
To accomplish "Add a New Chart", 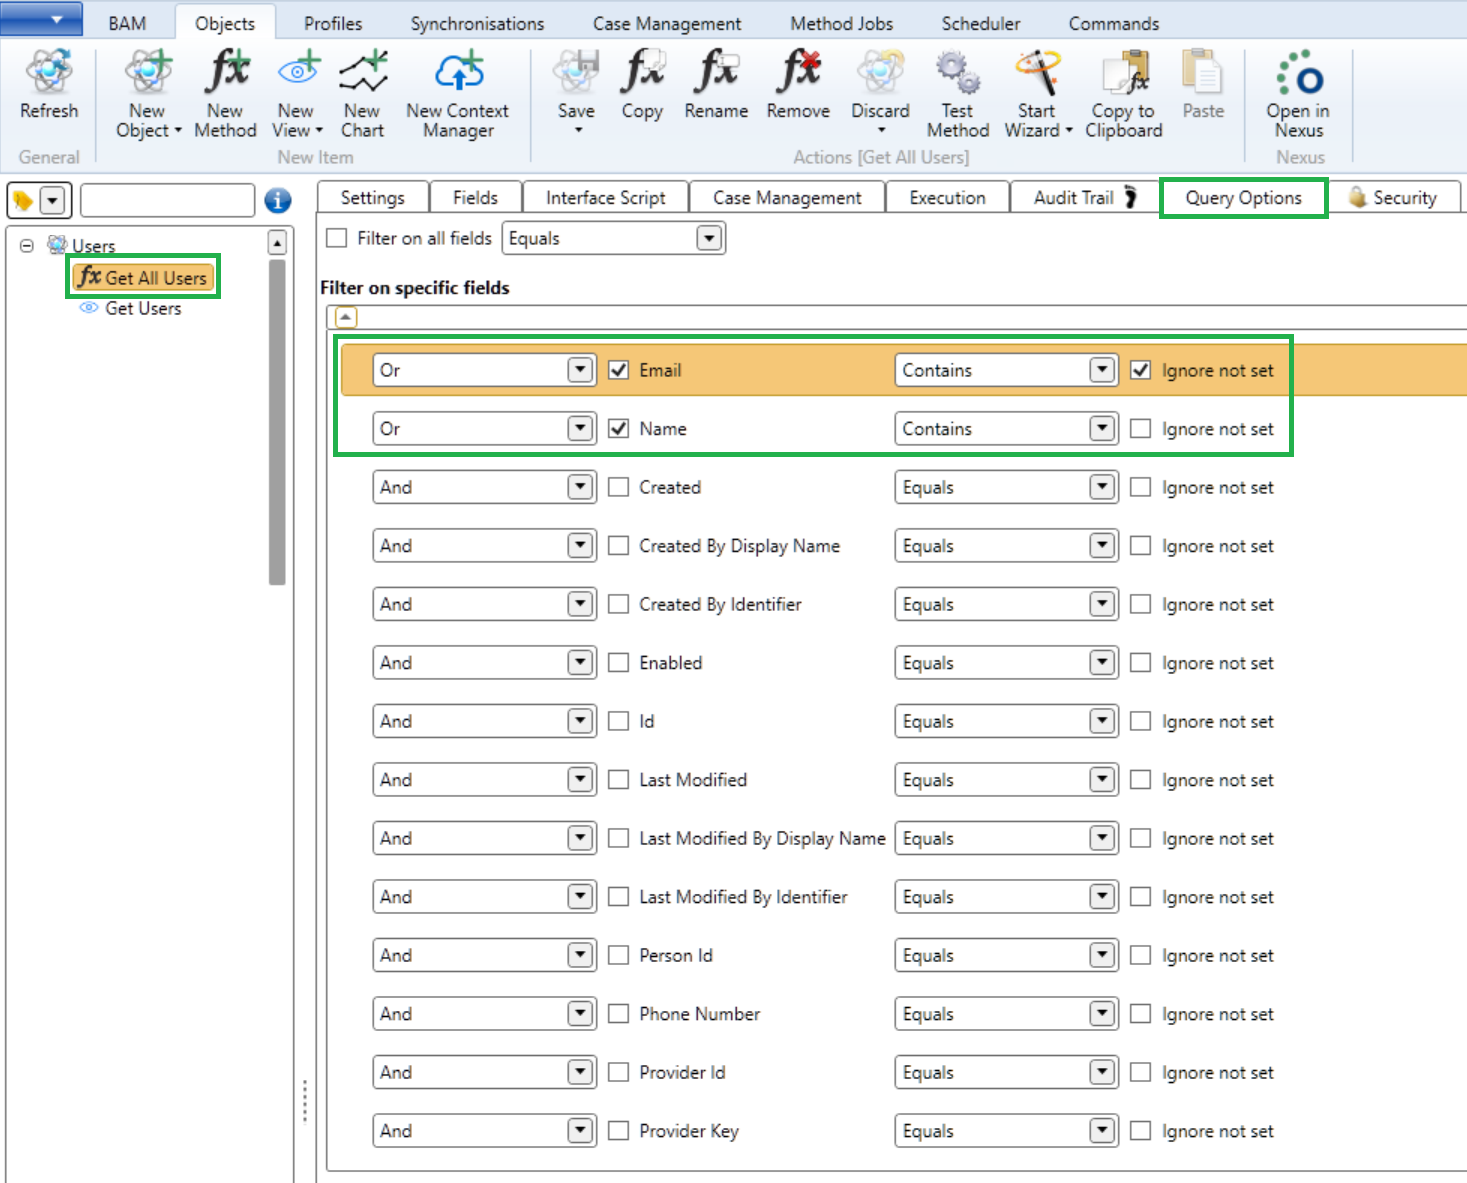I will click(x=362, y=71).
